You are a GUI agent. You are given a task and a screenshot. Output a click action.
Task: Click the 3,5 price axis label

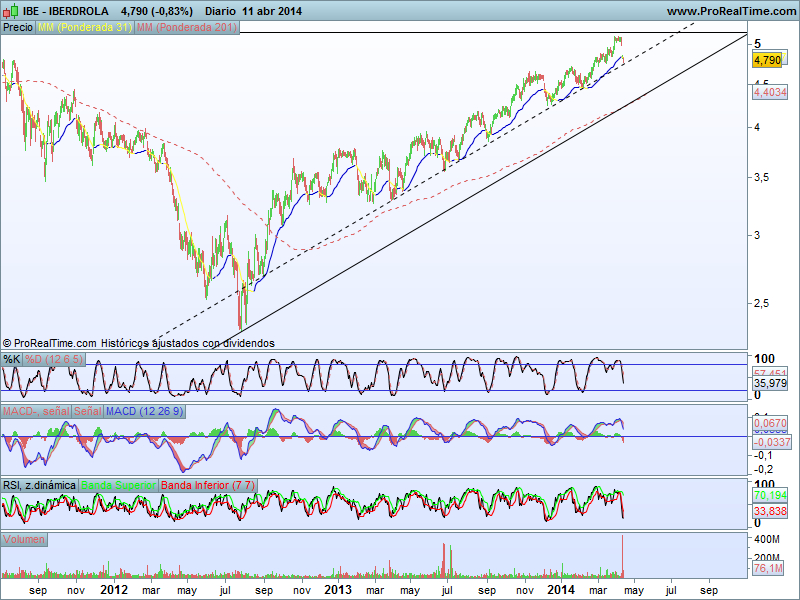pos(763,178)
